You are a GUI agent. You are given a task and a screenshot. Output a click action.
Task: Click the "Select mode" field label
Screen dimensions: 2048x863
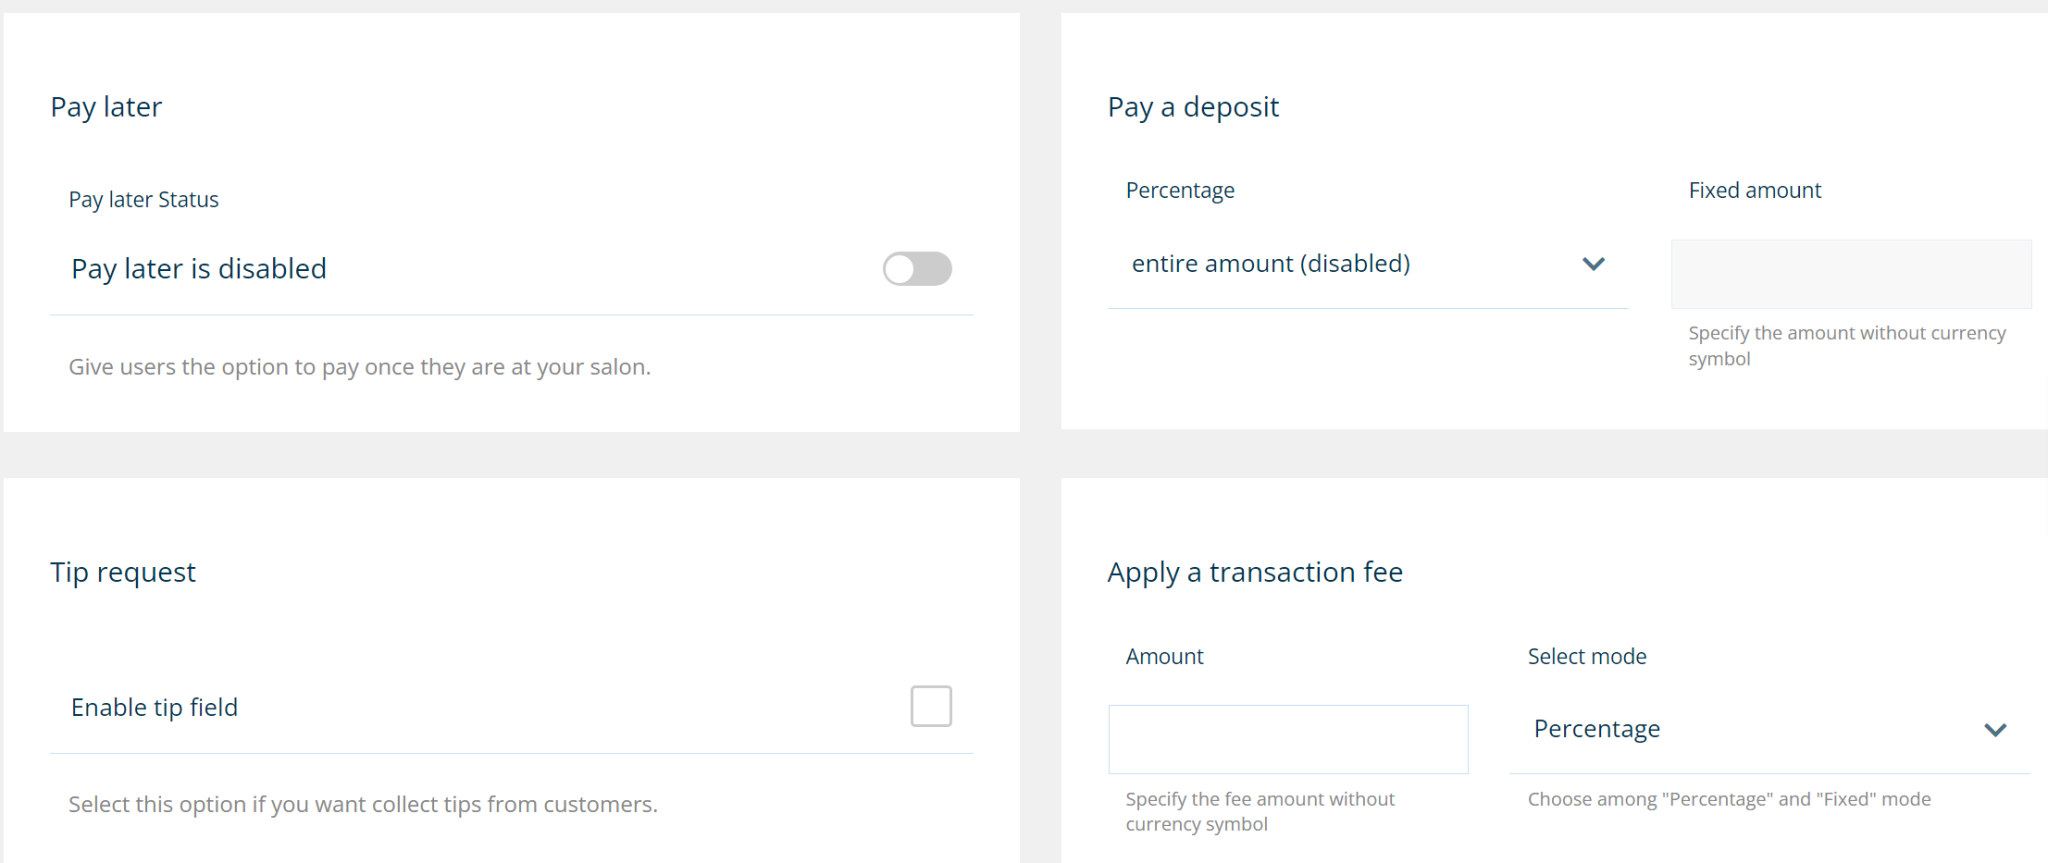(x=1587, y=657)
